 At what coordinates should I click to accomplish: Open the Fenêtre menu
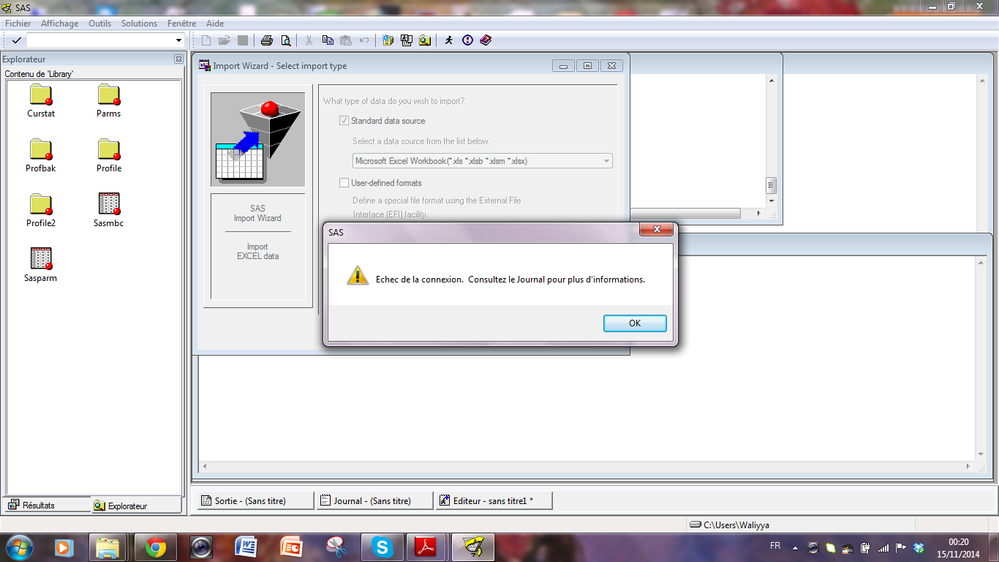[x=182, y=24]
